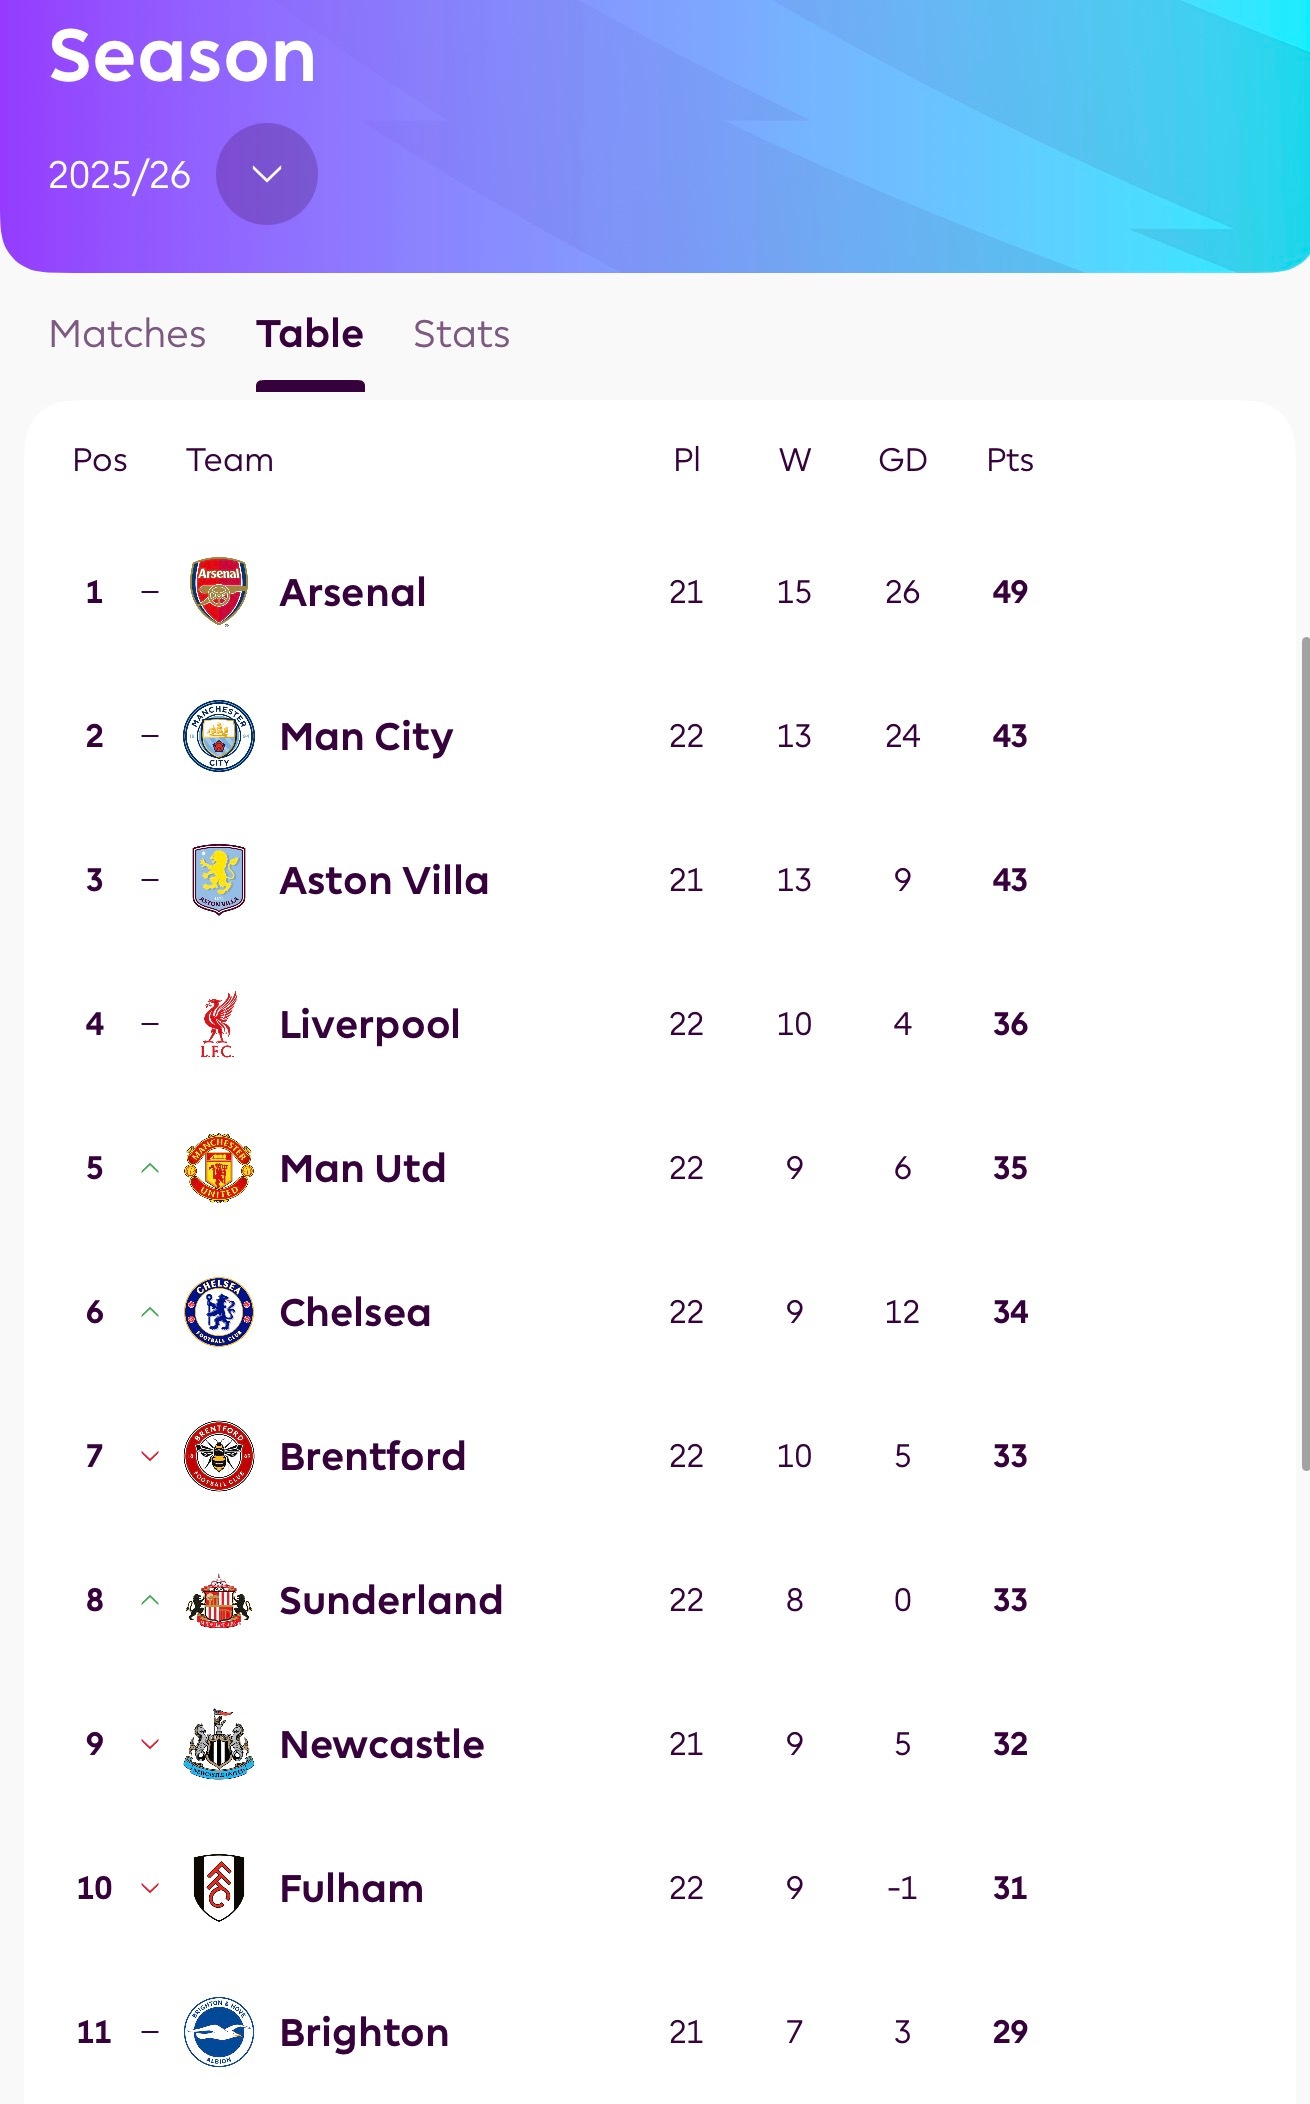Open the Arsenal team name link
Screen dimensions: 1310x2104
point(353,592)
